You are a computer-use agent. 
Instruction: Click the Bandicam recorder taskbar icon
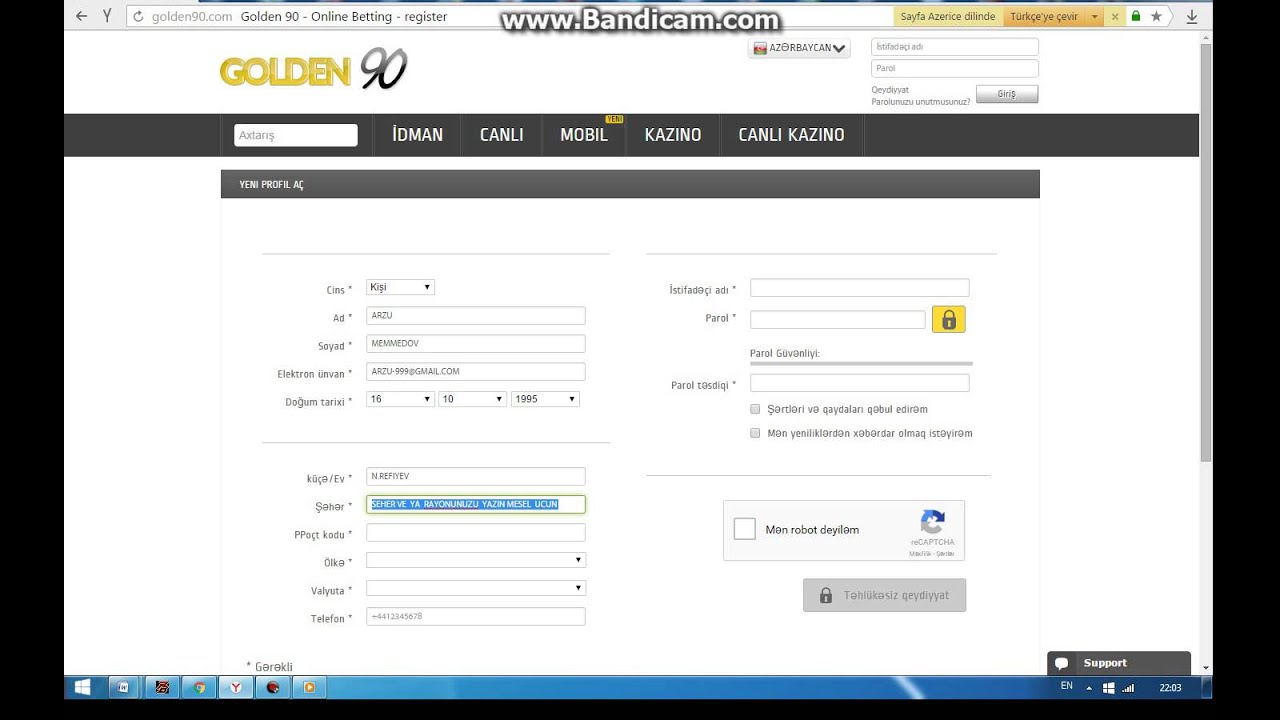coord(272,687)
